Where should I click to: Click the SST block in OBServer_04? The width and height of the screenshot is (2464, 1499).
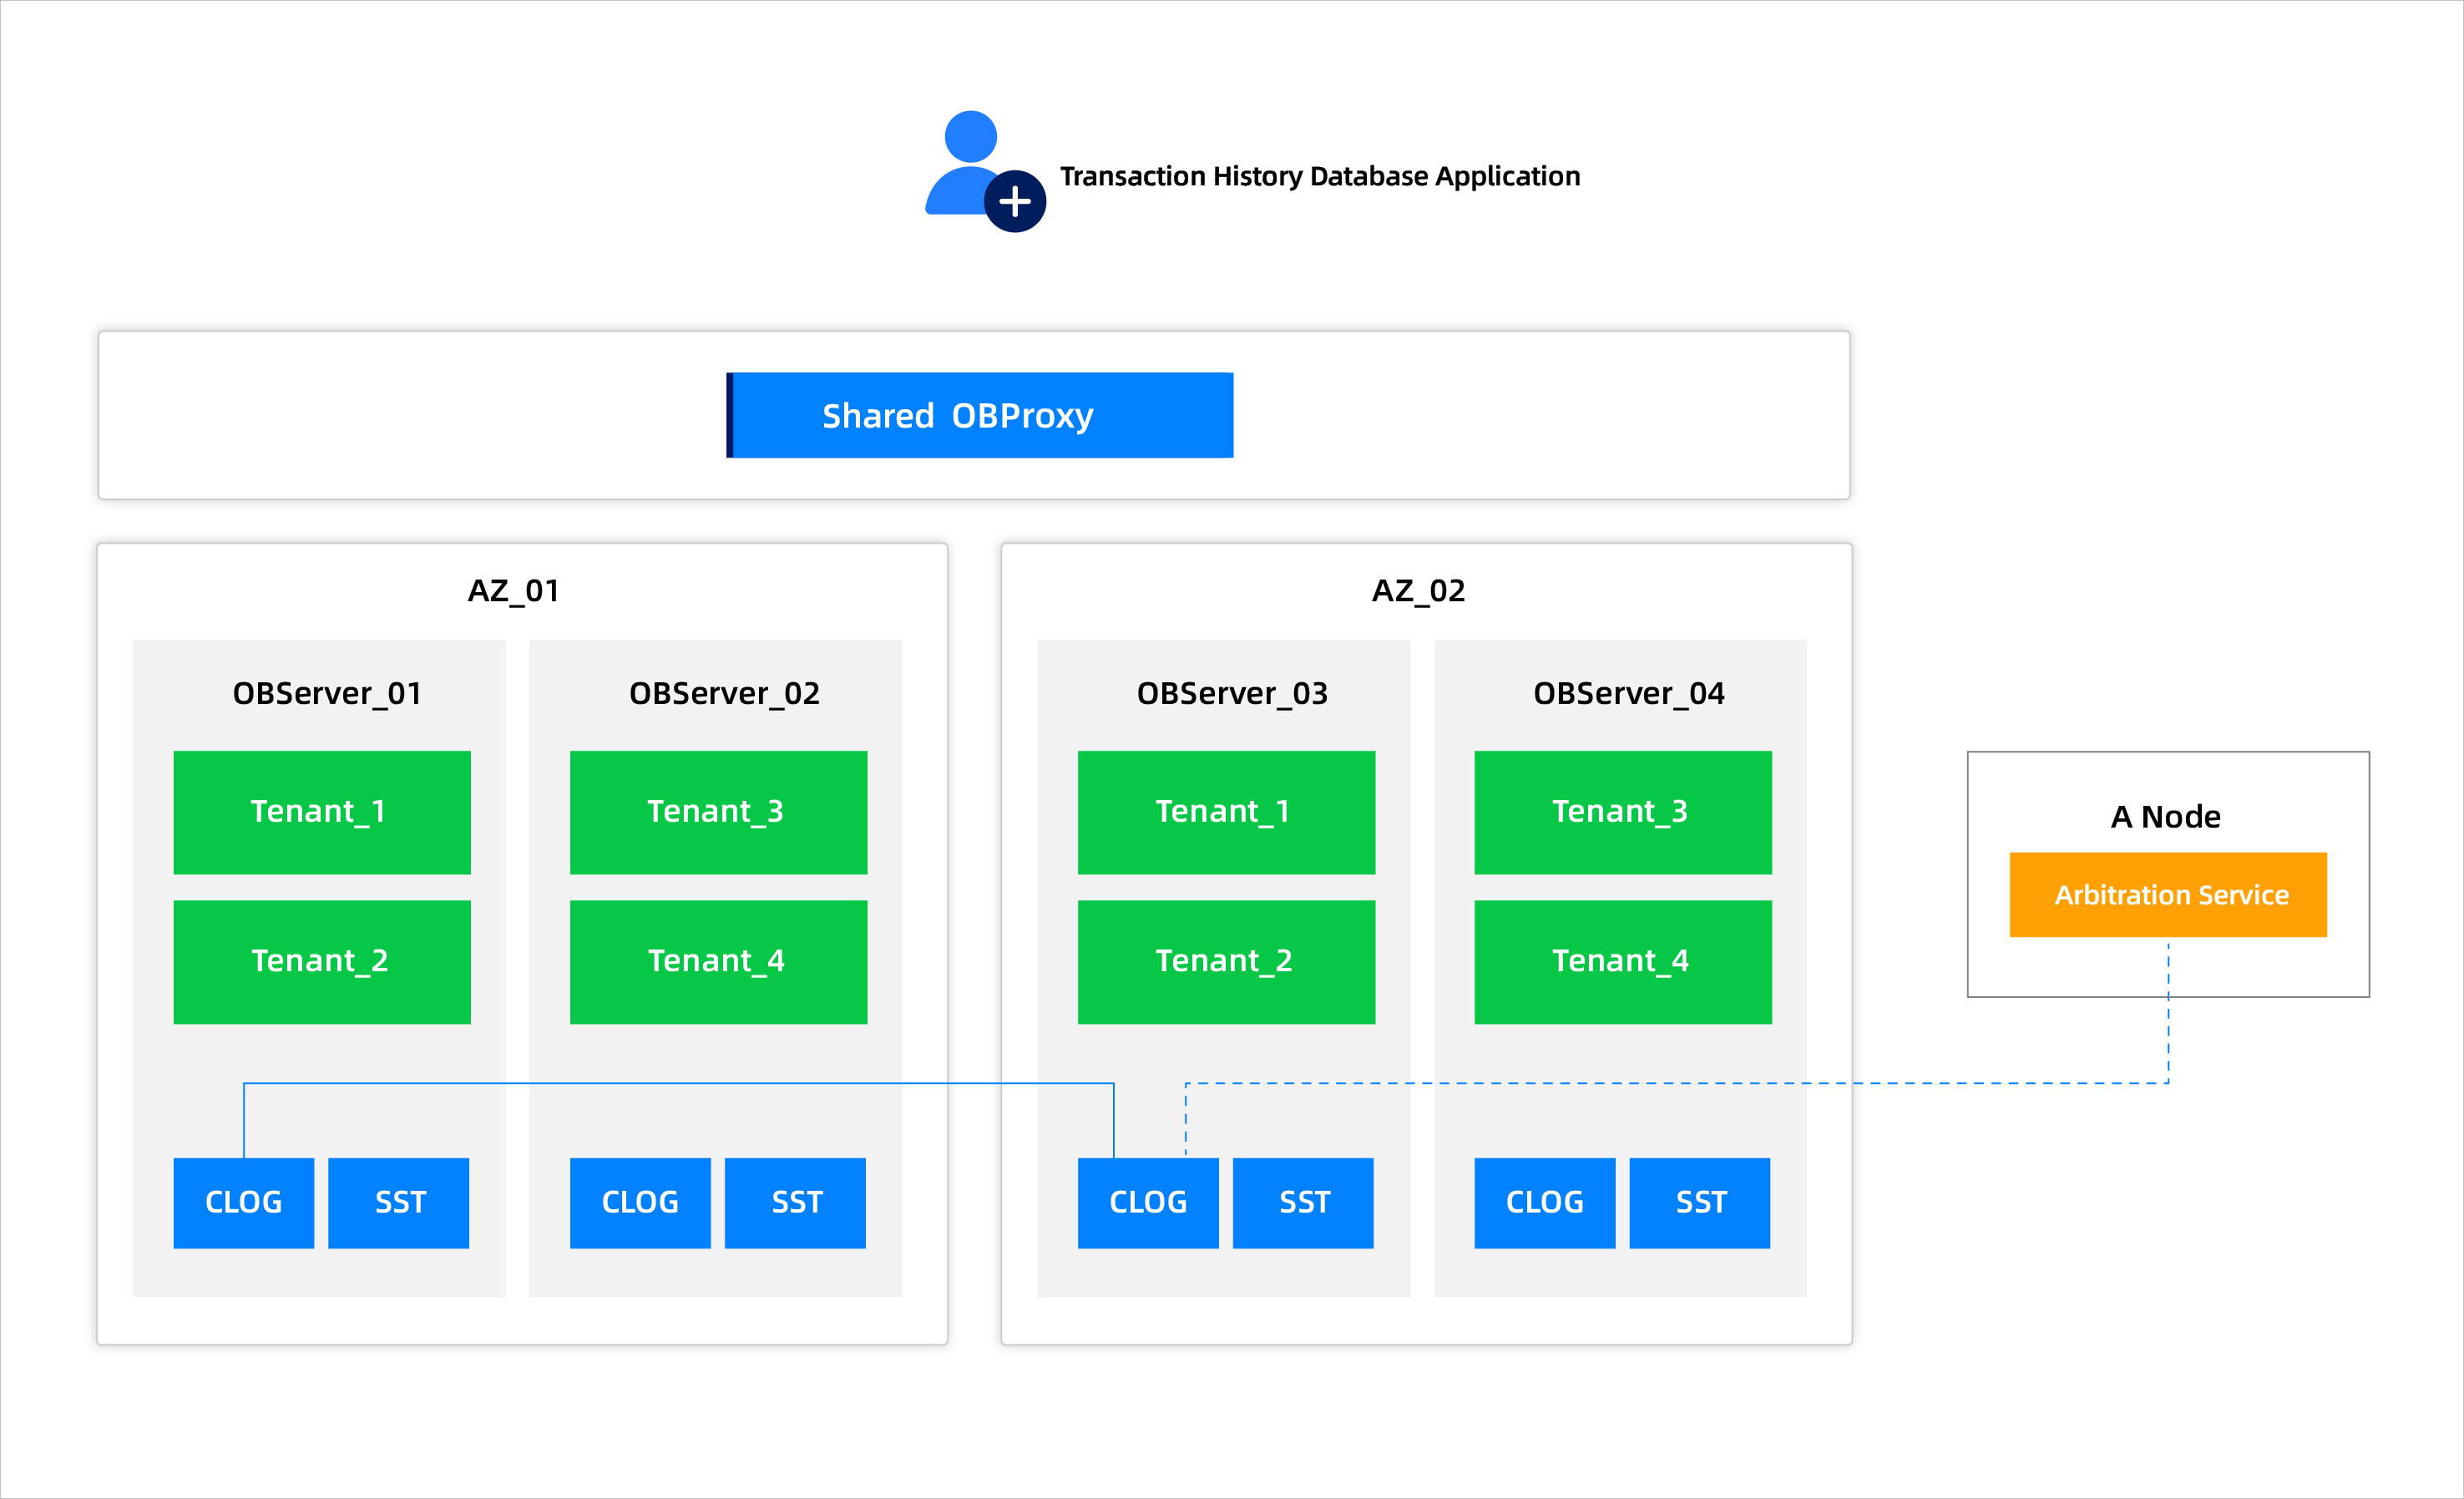[1699, 1202]
